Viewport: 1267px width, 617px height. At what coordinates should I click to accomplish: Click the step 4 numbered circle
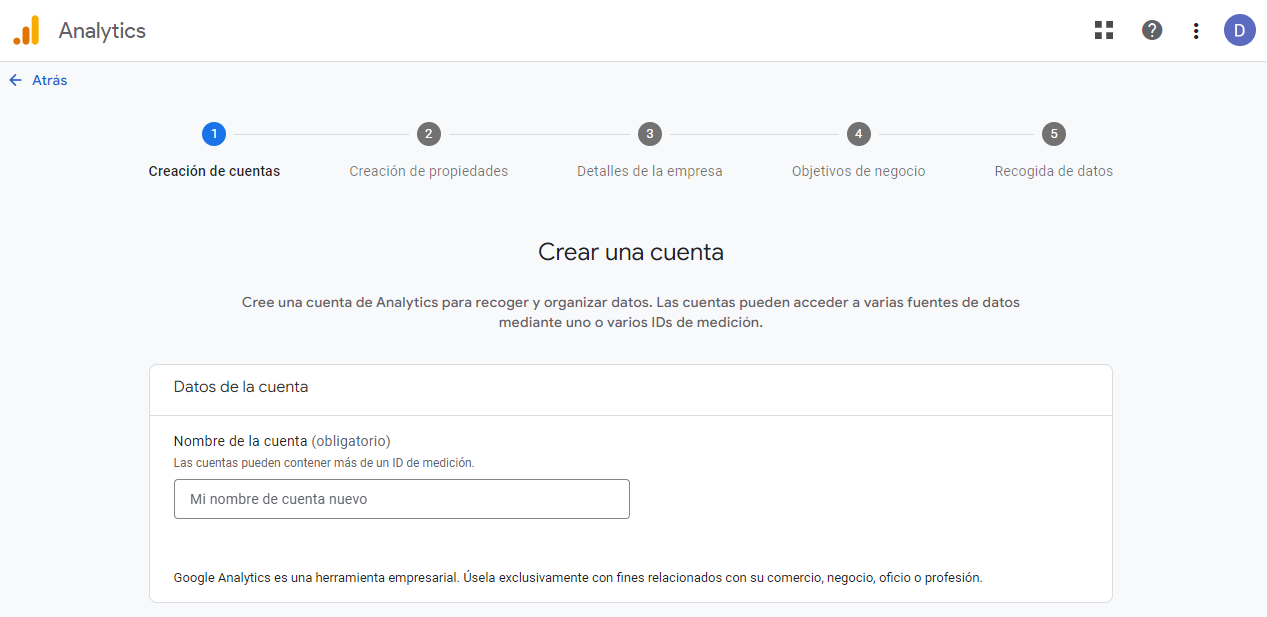pos(858,133)
